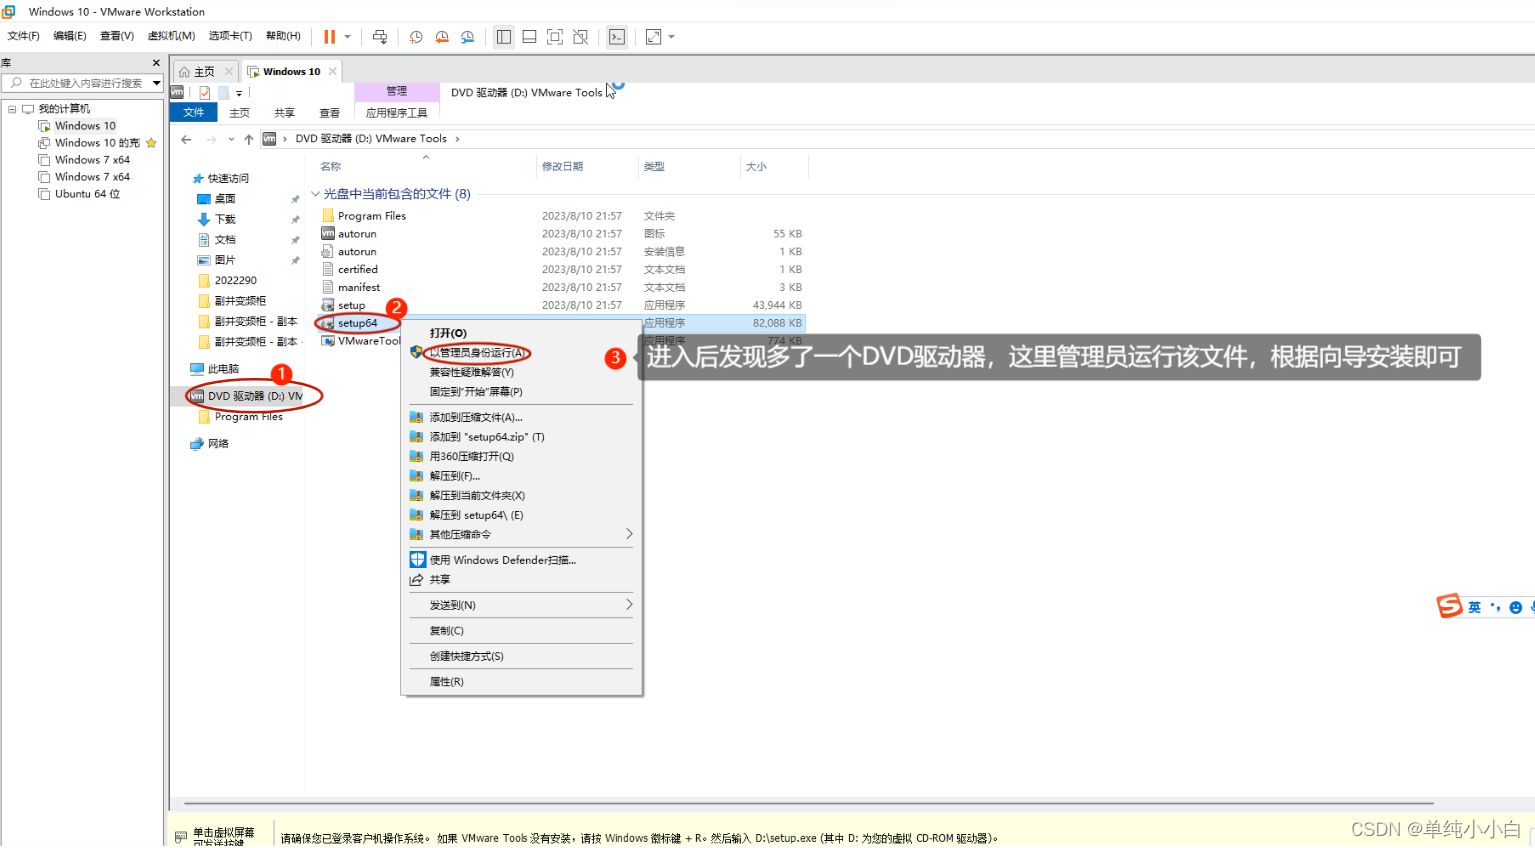Viewport: 1535px width, 848px height.
Task: Close the Windows 10 VM tab
Action: (333, 72)
